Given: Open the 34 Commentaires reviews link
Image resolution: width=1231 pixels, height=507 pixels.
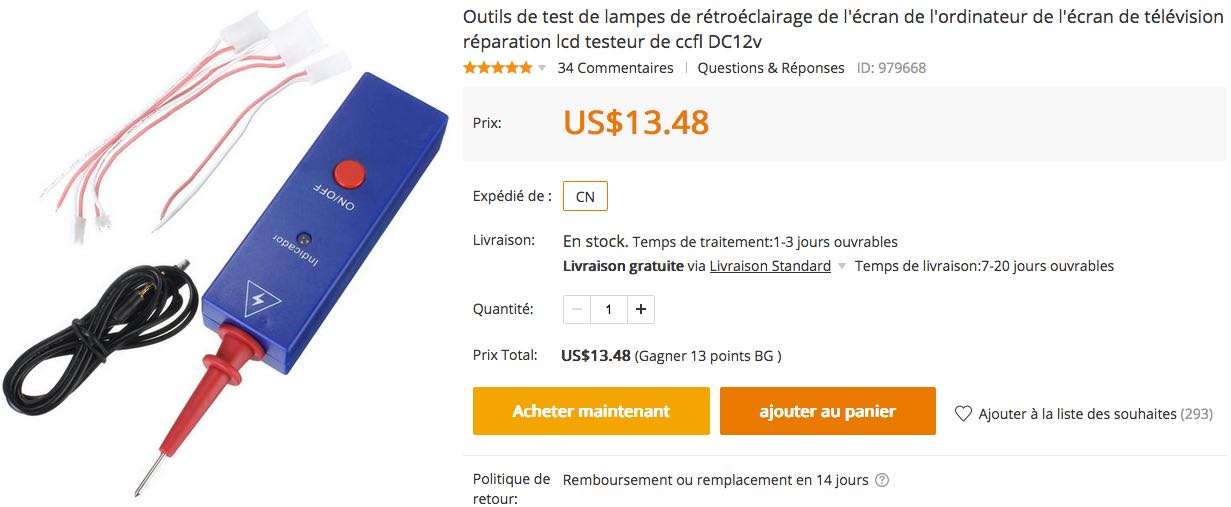Looking at the screenshot, I should [x=615, y=68].
